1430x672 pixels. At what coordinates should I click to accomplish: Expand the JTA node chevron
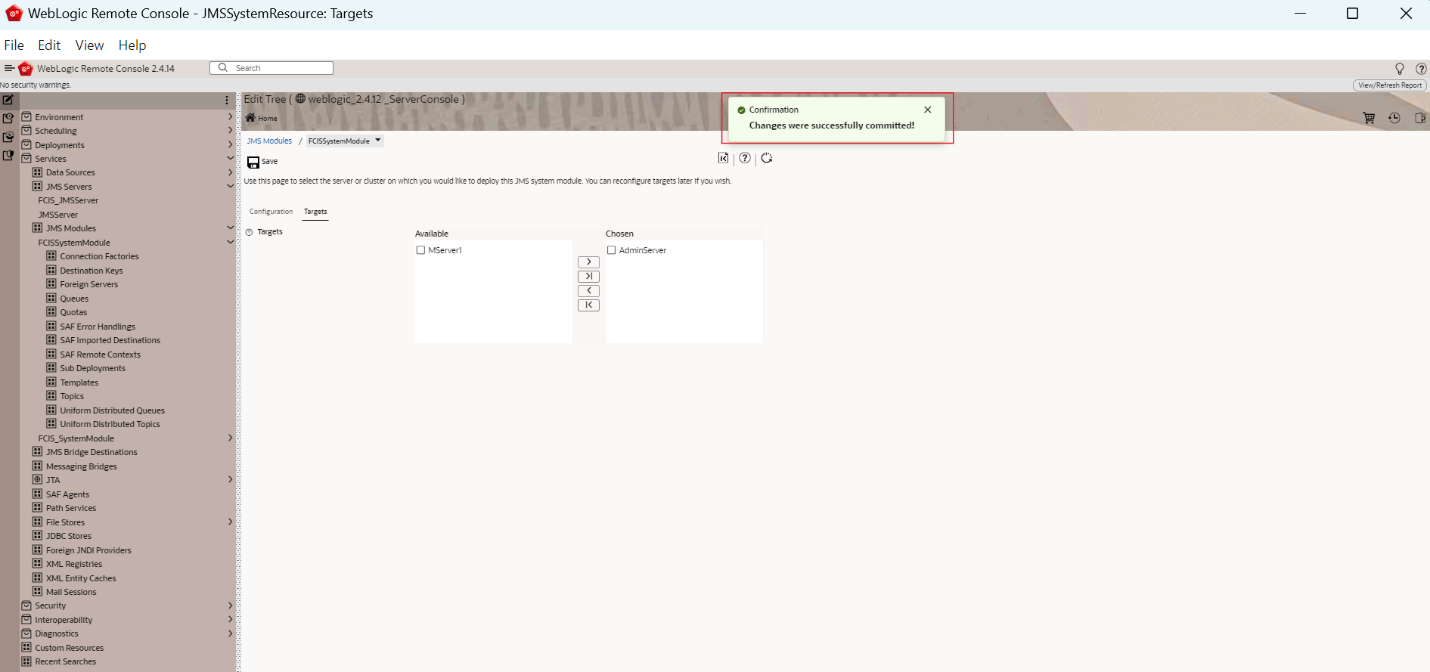230,480
